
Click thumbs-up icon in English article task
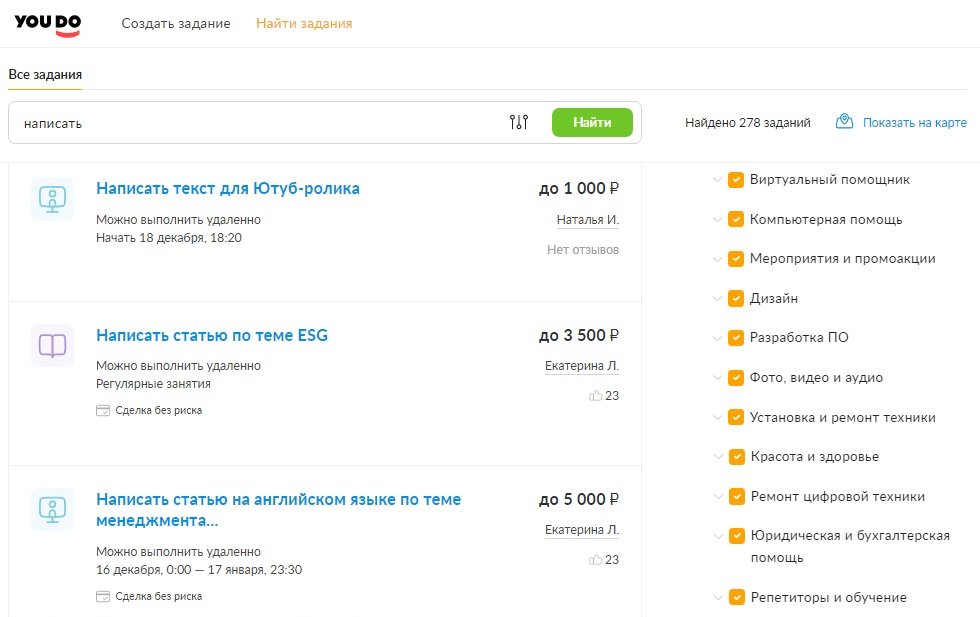596,559
